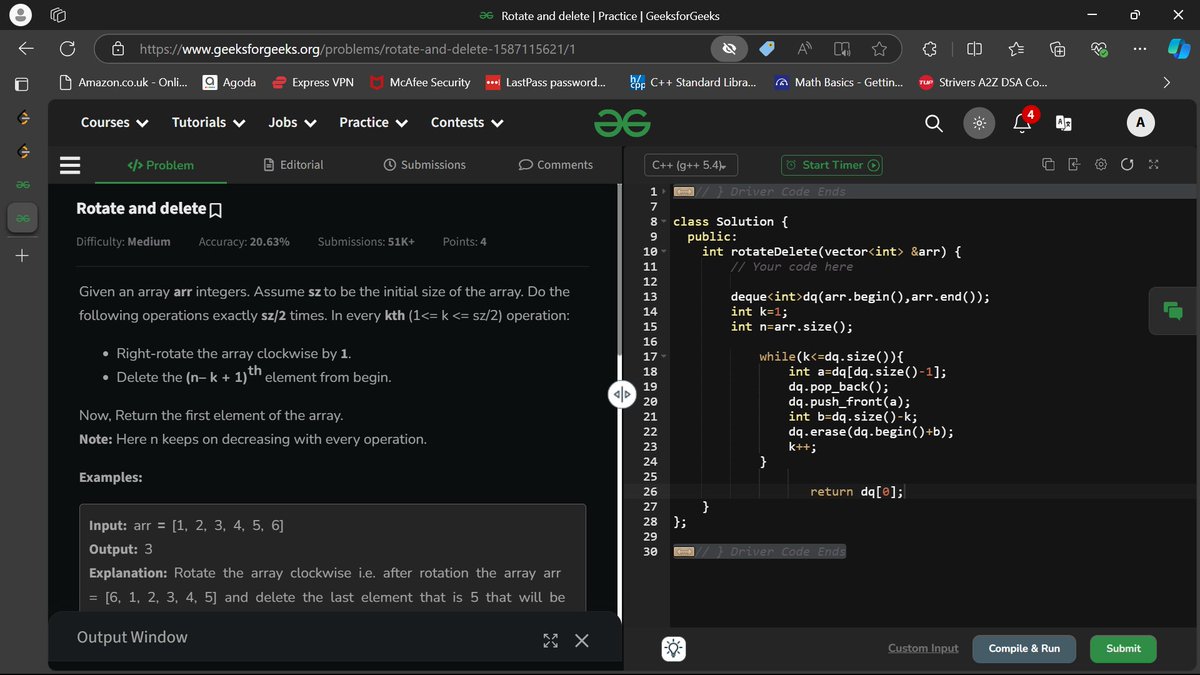Start the coding timer
The width and height of the screenshot is (1200, 675).
coord(832,165)
